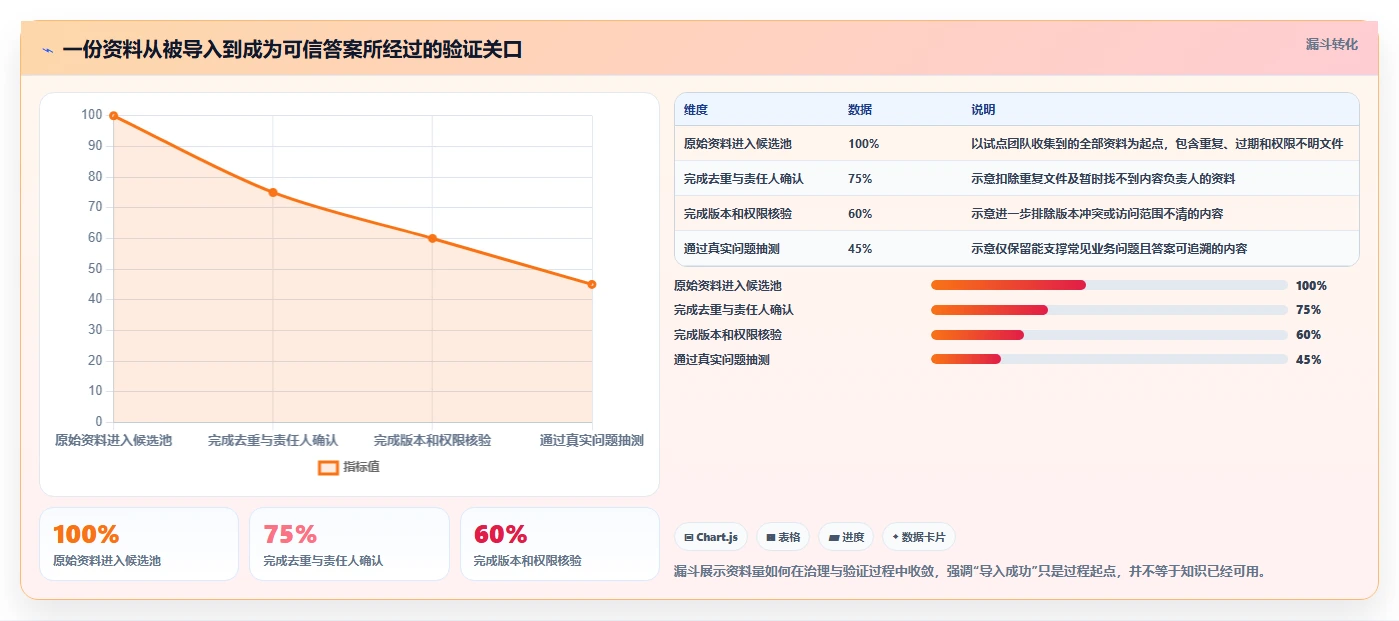Select the 原始资料进入候选池 table row

point(1017,144)
